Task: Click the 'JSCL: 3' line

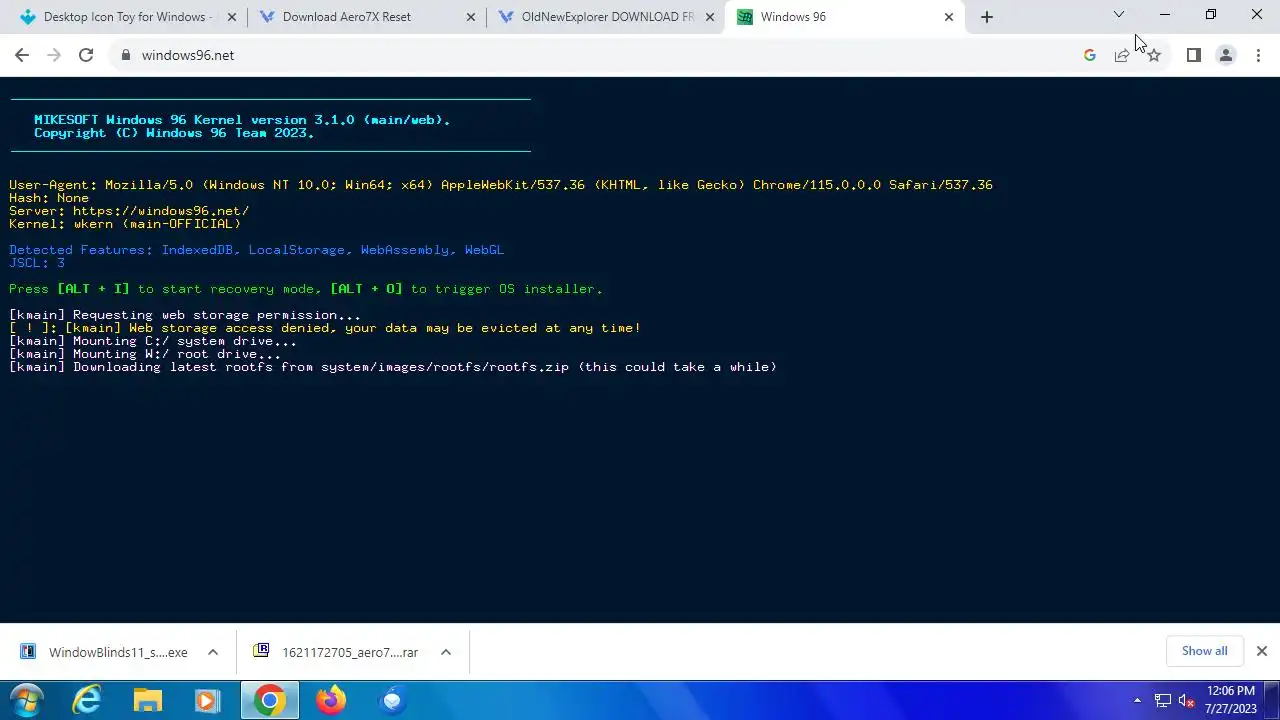Action: [37, 263]
